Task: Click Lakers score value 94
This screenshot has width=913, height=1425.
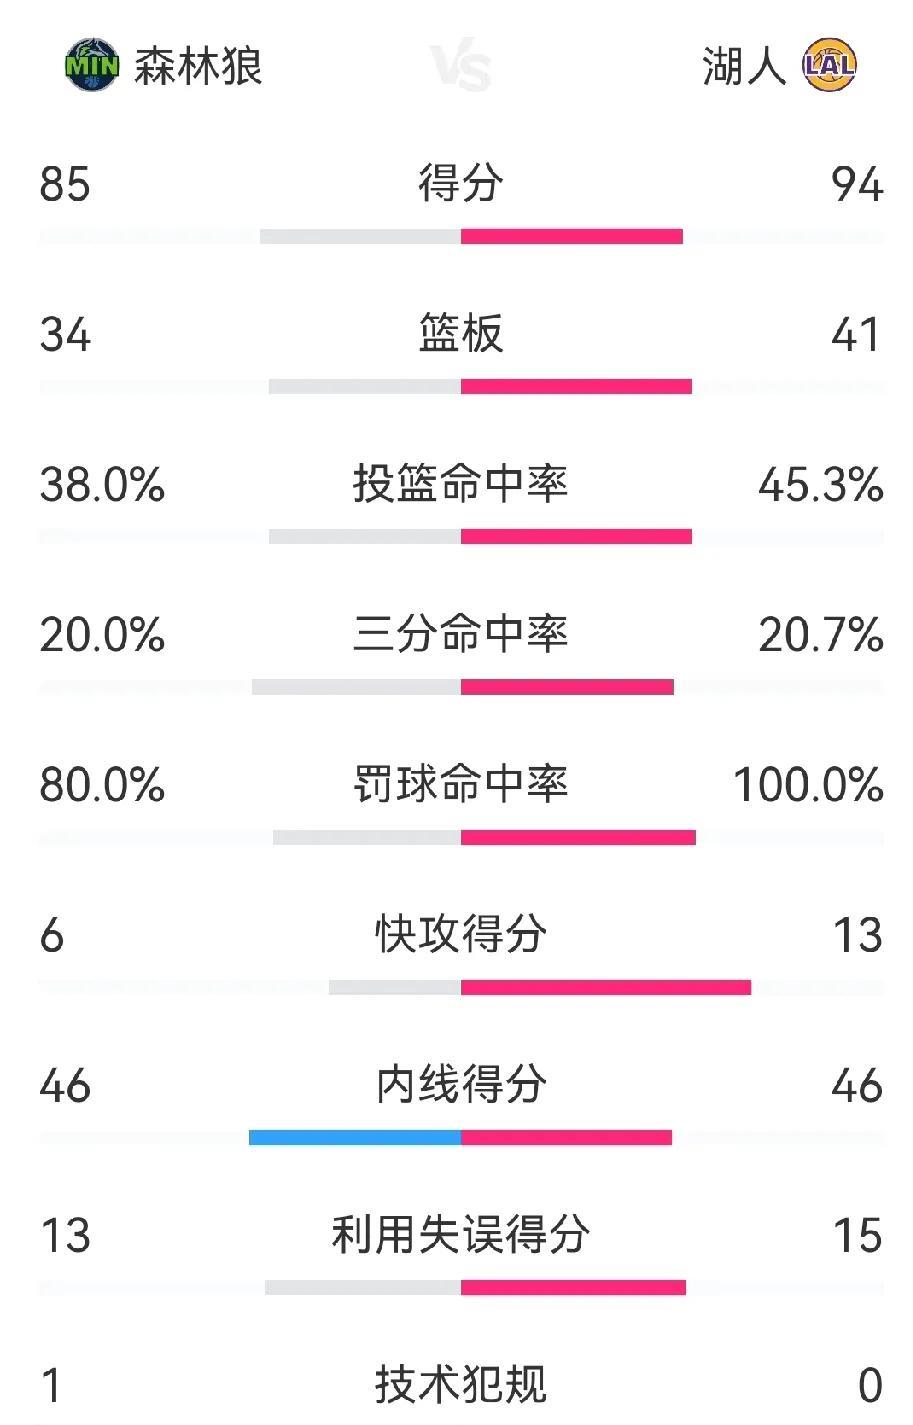Action: 858,185
